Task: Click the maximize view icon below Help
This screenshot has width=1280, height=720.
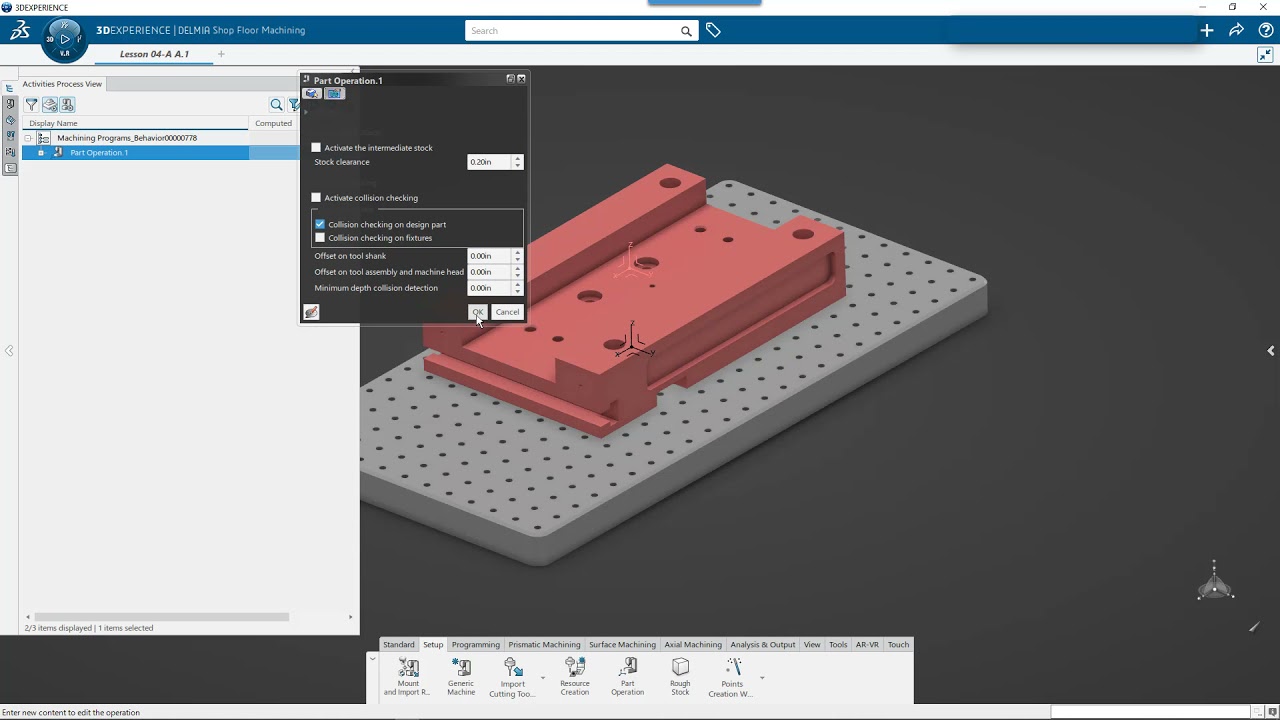Action: point(1265,55)
